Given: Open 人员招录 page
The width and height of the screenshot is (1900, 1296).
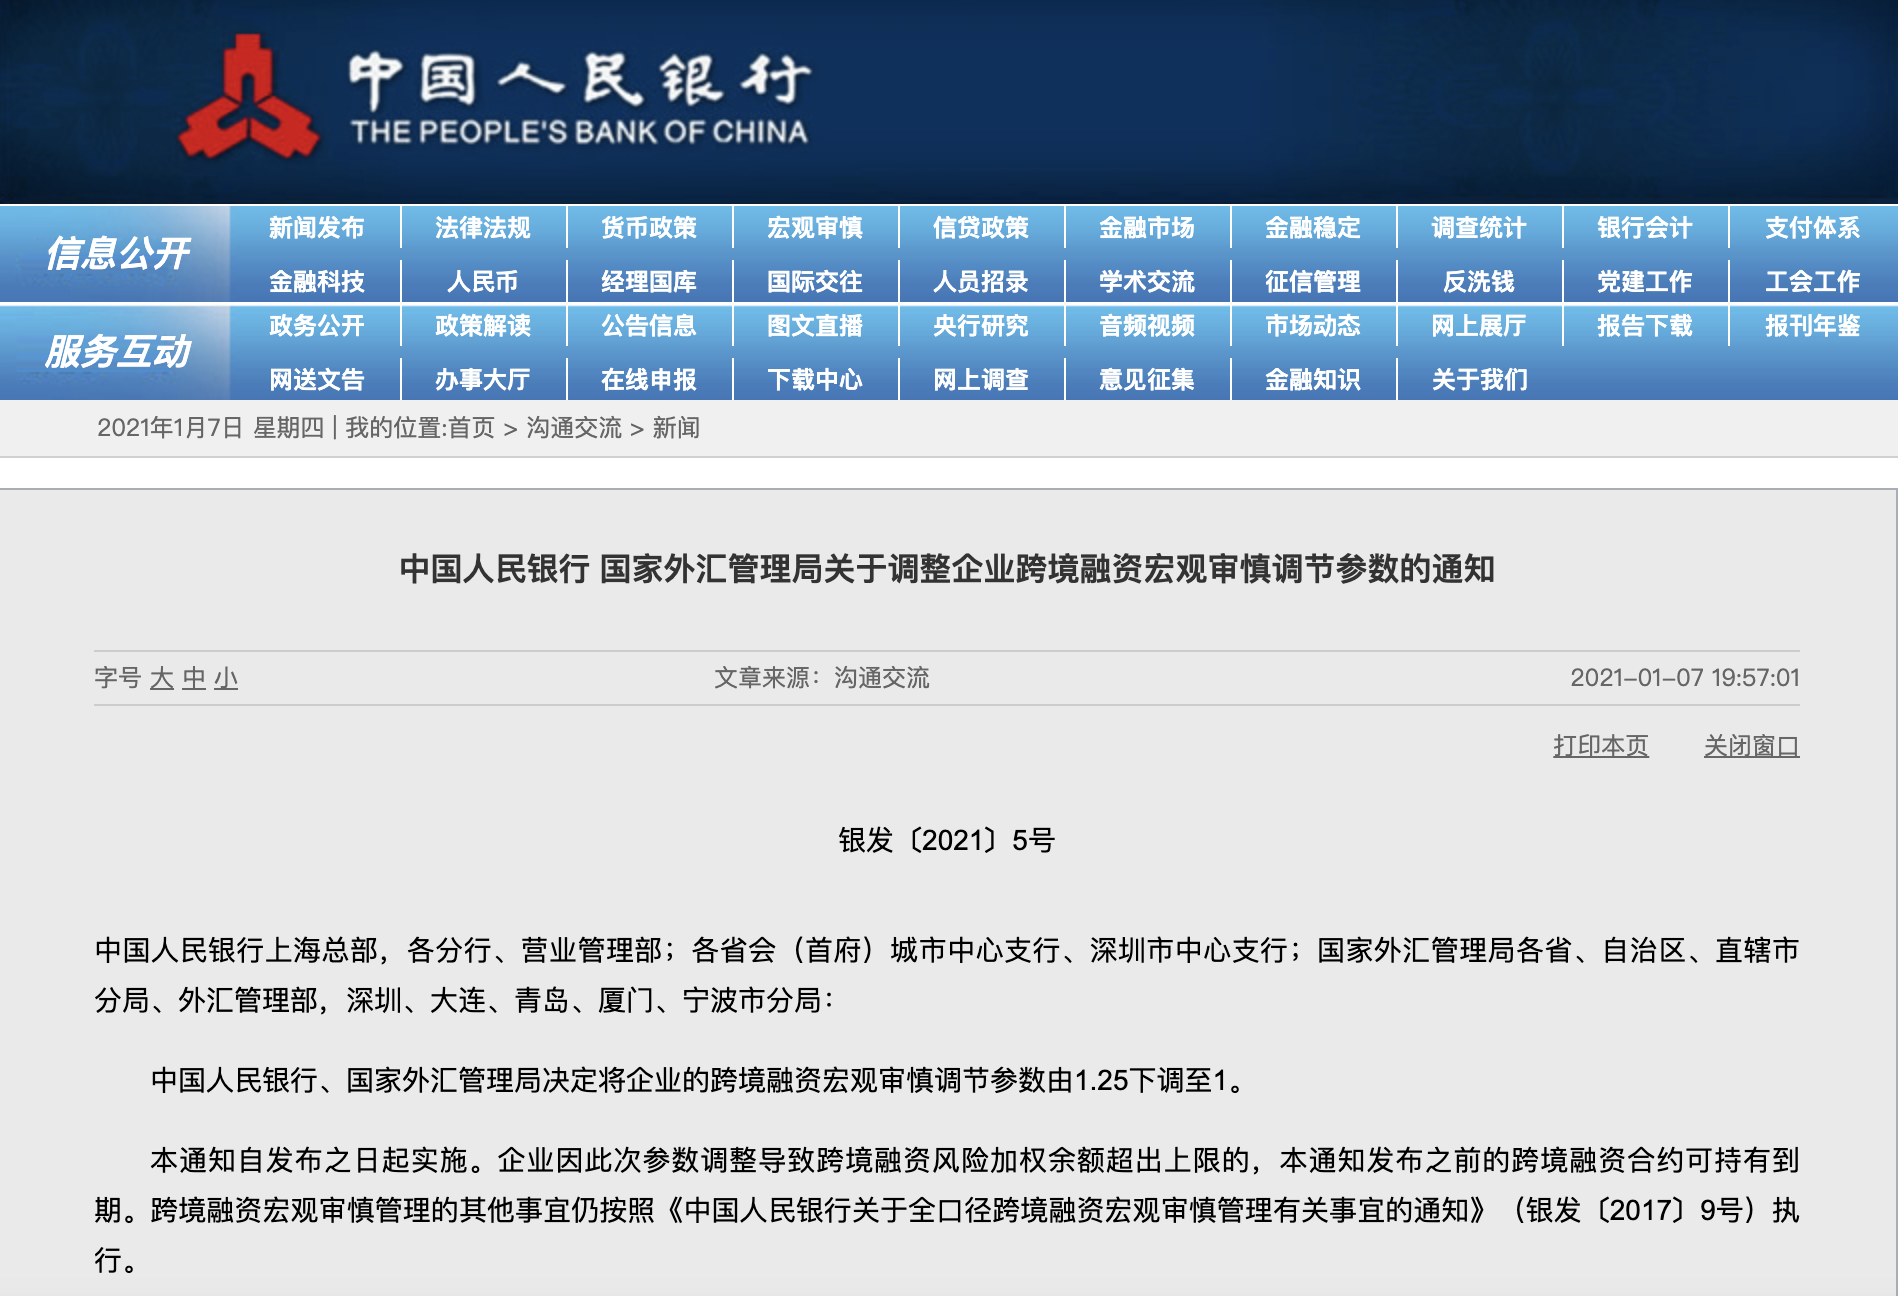Looking at the screenshot, I should coord(980,282).
